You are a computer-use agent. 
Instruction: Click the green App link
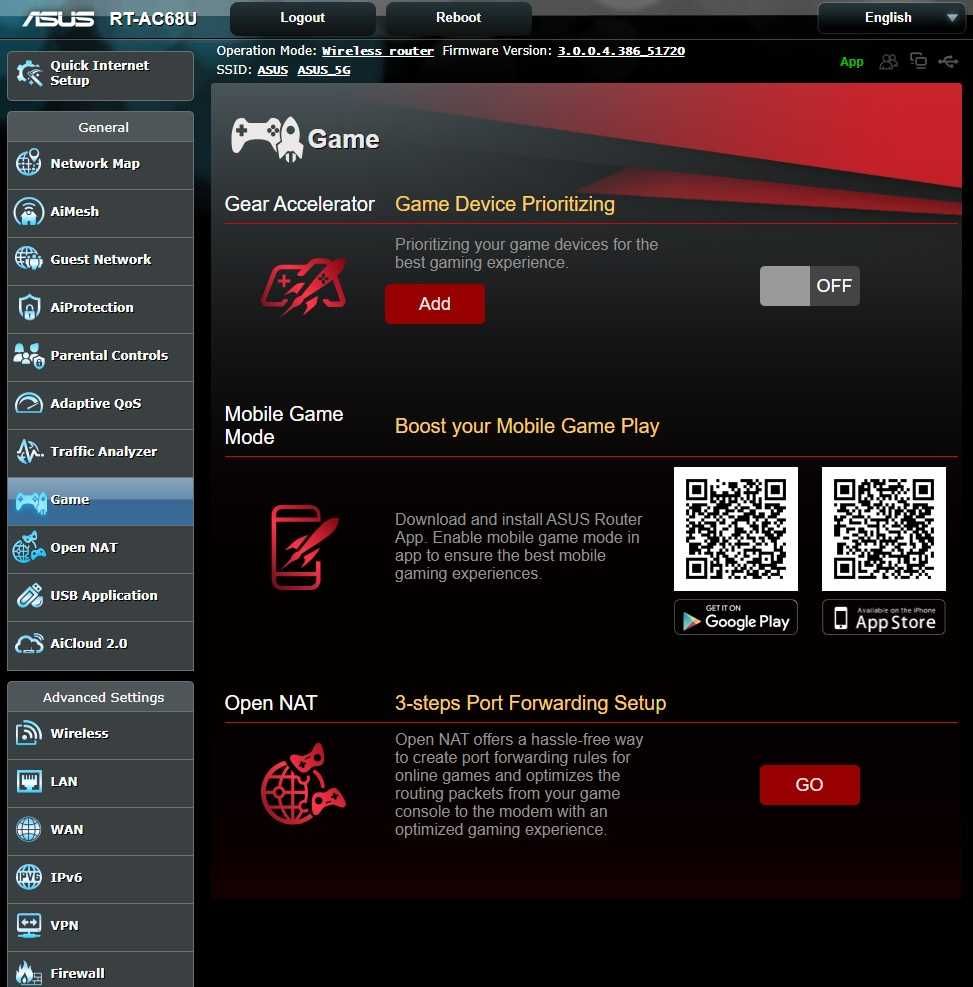pyautogui.click(x=852, y=62)
